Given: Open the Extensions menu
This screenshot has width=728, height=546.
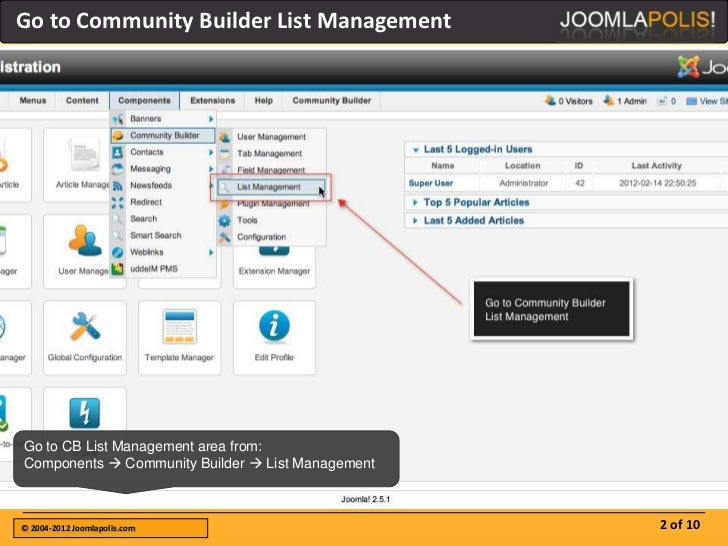Looking at the screenshot, I should point(213,100).
